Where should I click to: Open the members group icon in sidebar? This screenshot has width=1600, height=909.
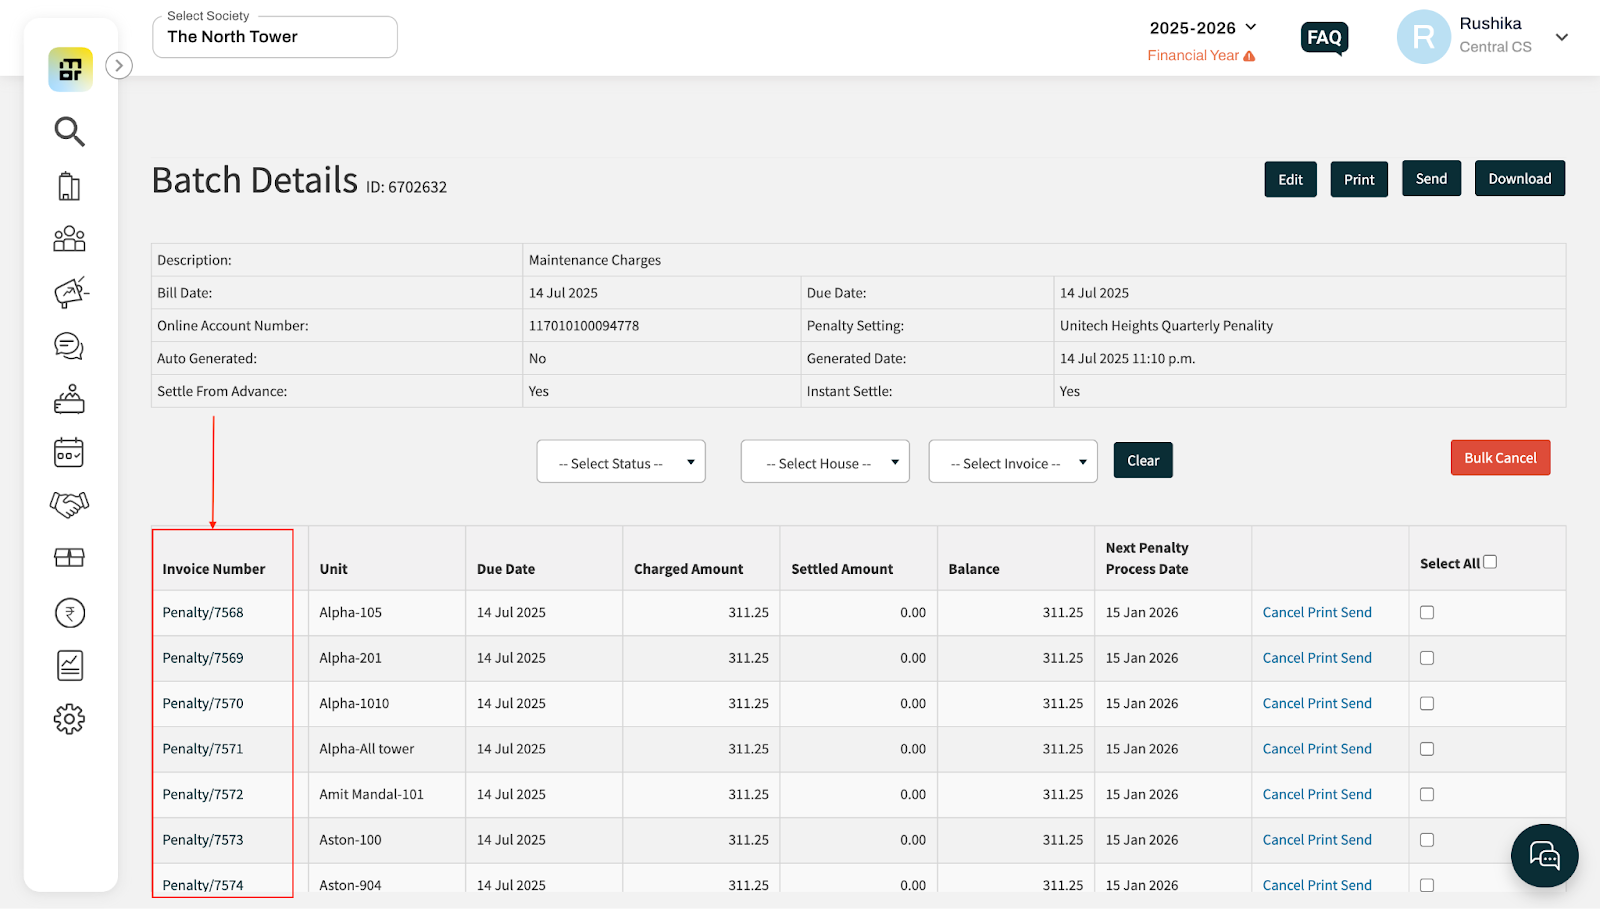click(69, 238)
